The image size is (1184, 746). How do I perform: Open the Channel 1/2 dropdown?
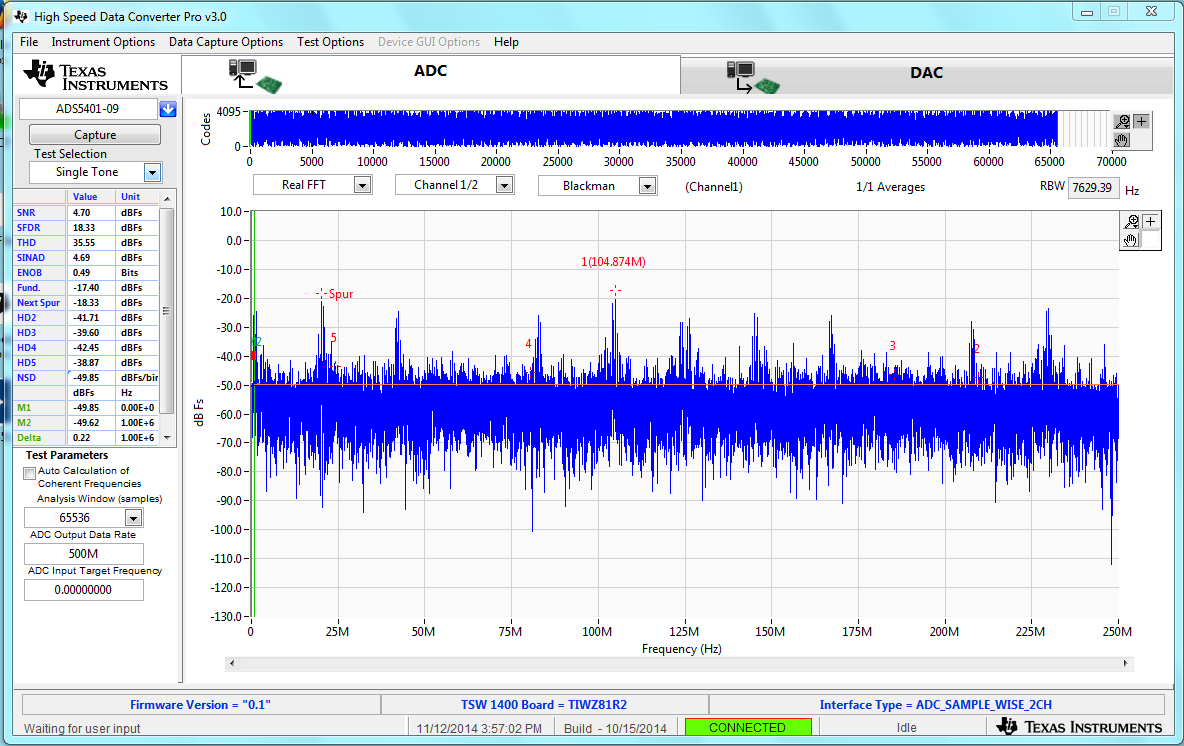[x=504, y=186]
